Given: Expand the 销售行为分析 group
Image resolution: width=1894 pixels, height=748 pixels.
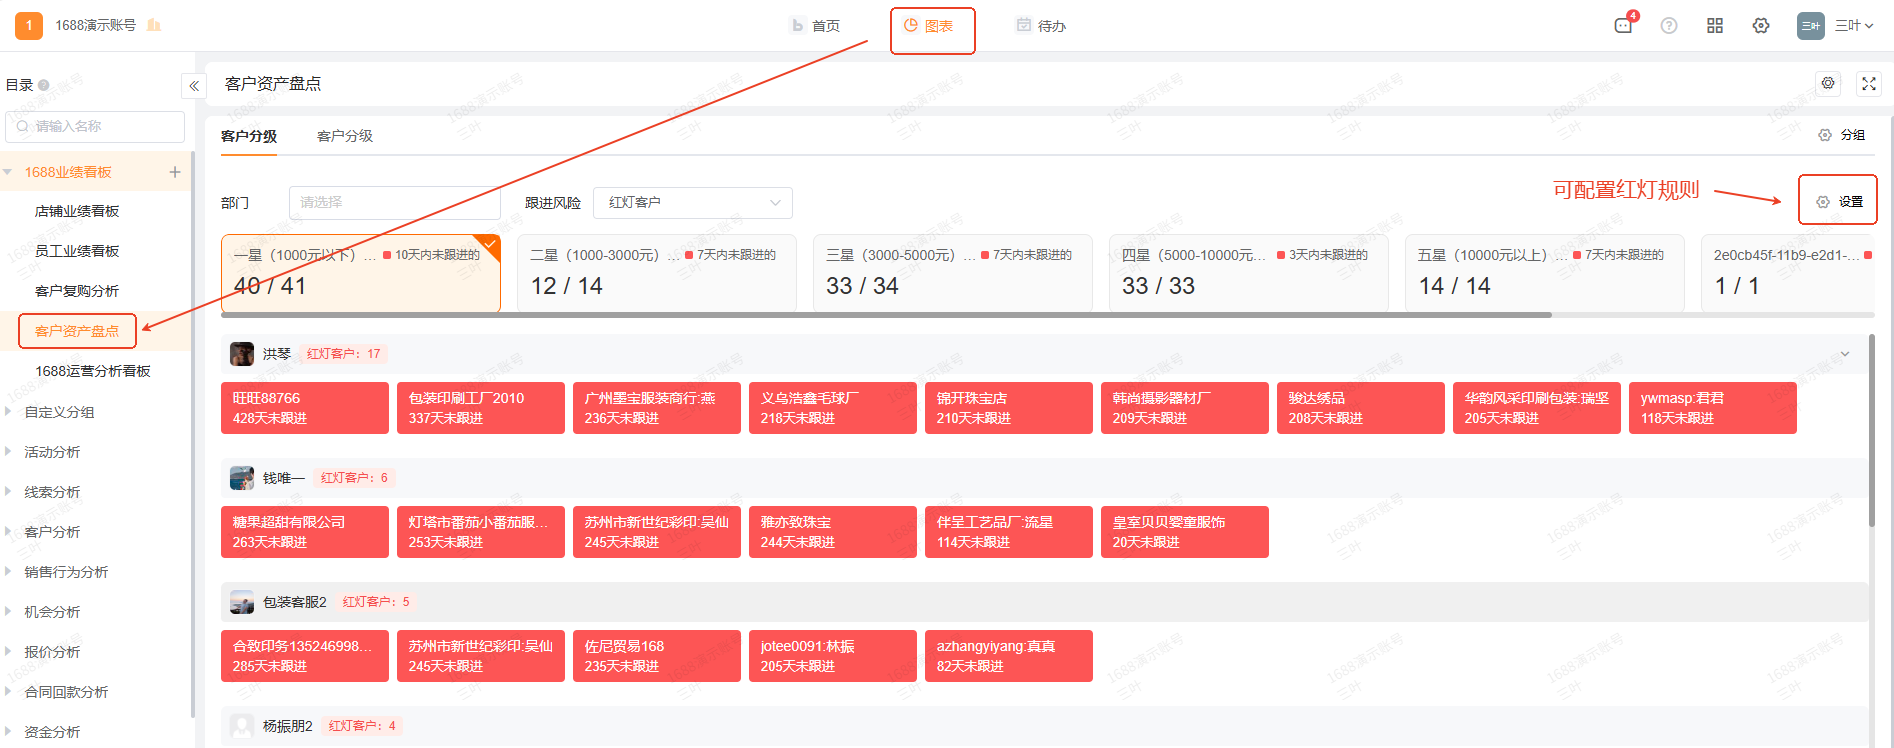Looking at the screenshot, I should coord(8,571).
